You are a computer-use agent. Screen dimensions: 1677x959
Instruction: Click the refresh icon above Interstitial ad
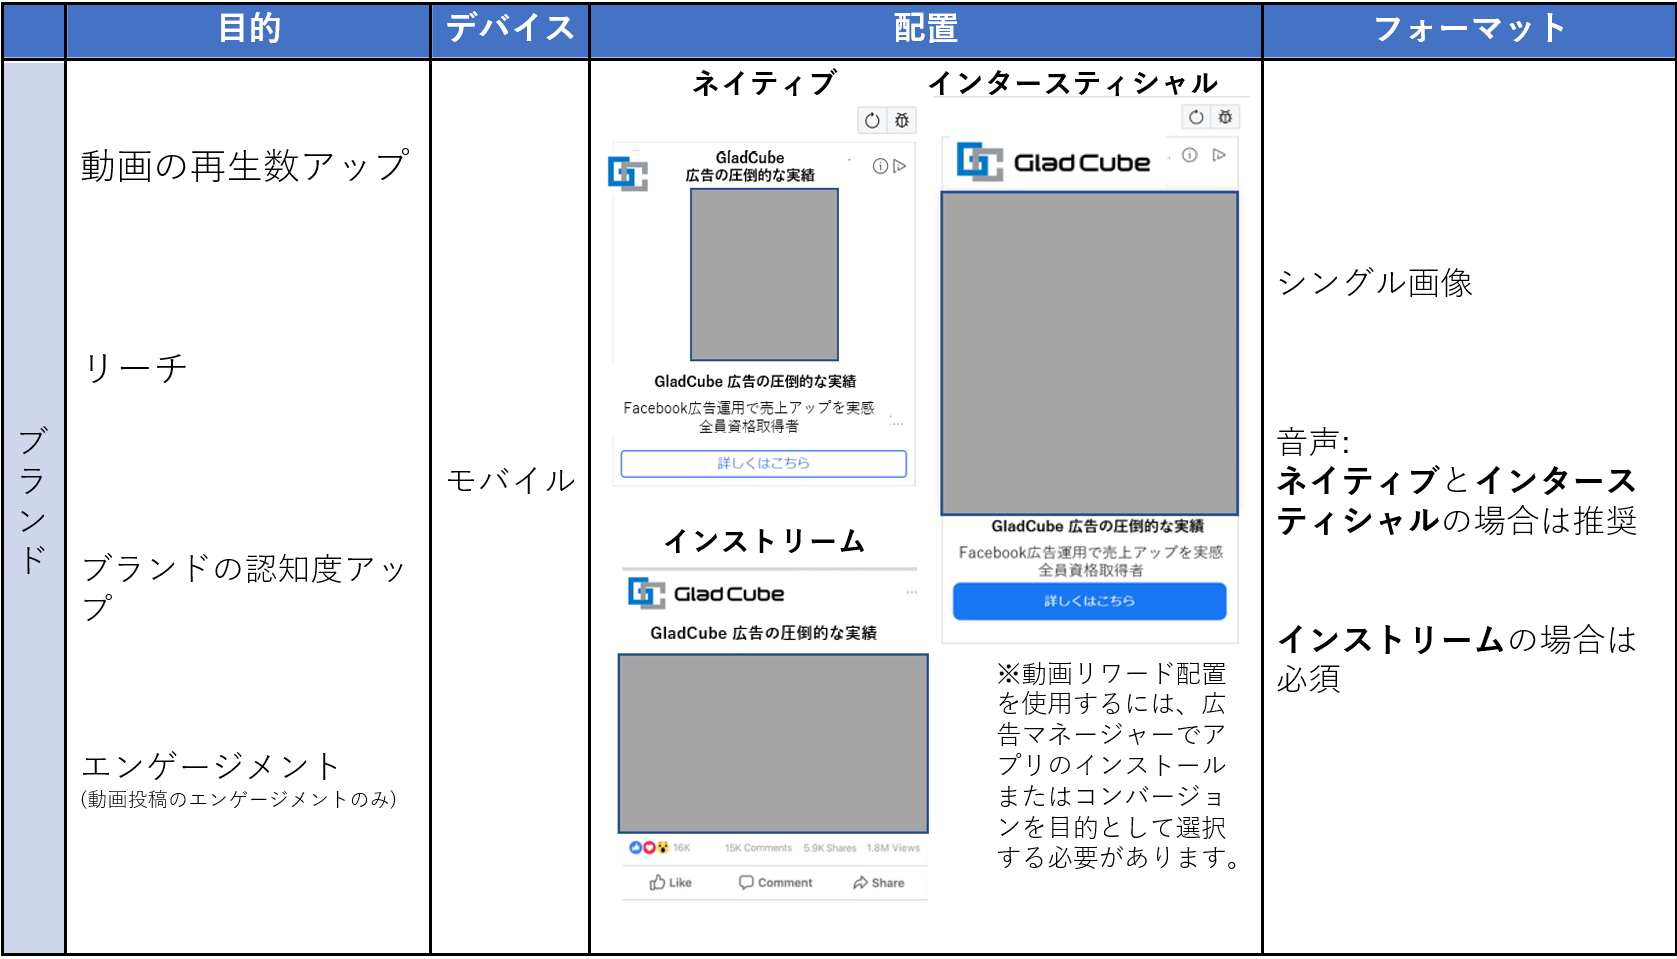point(1196,117)
